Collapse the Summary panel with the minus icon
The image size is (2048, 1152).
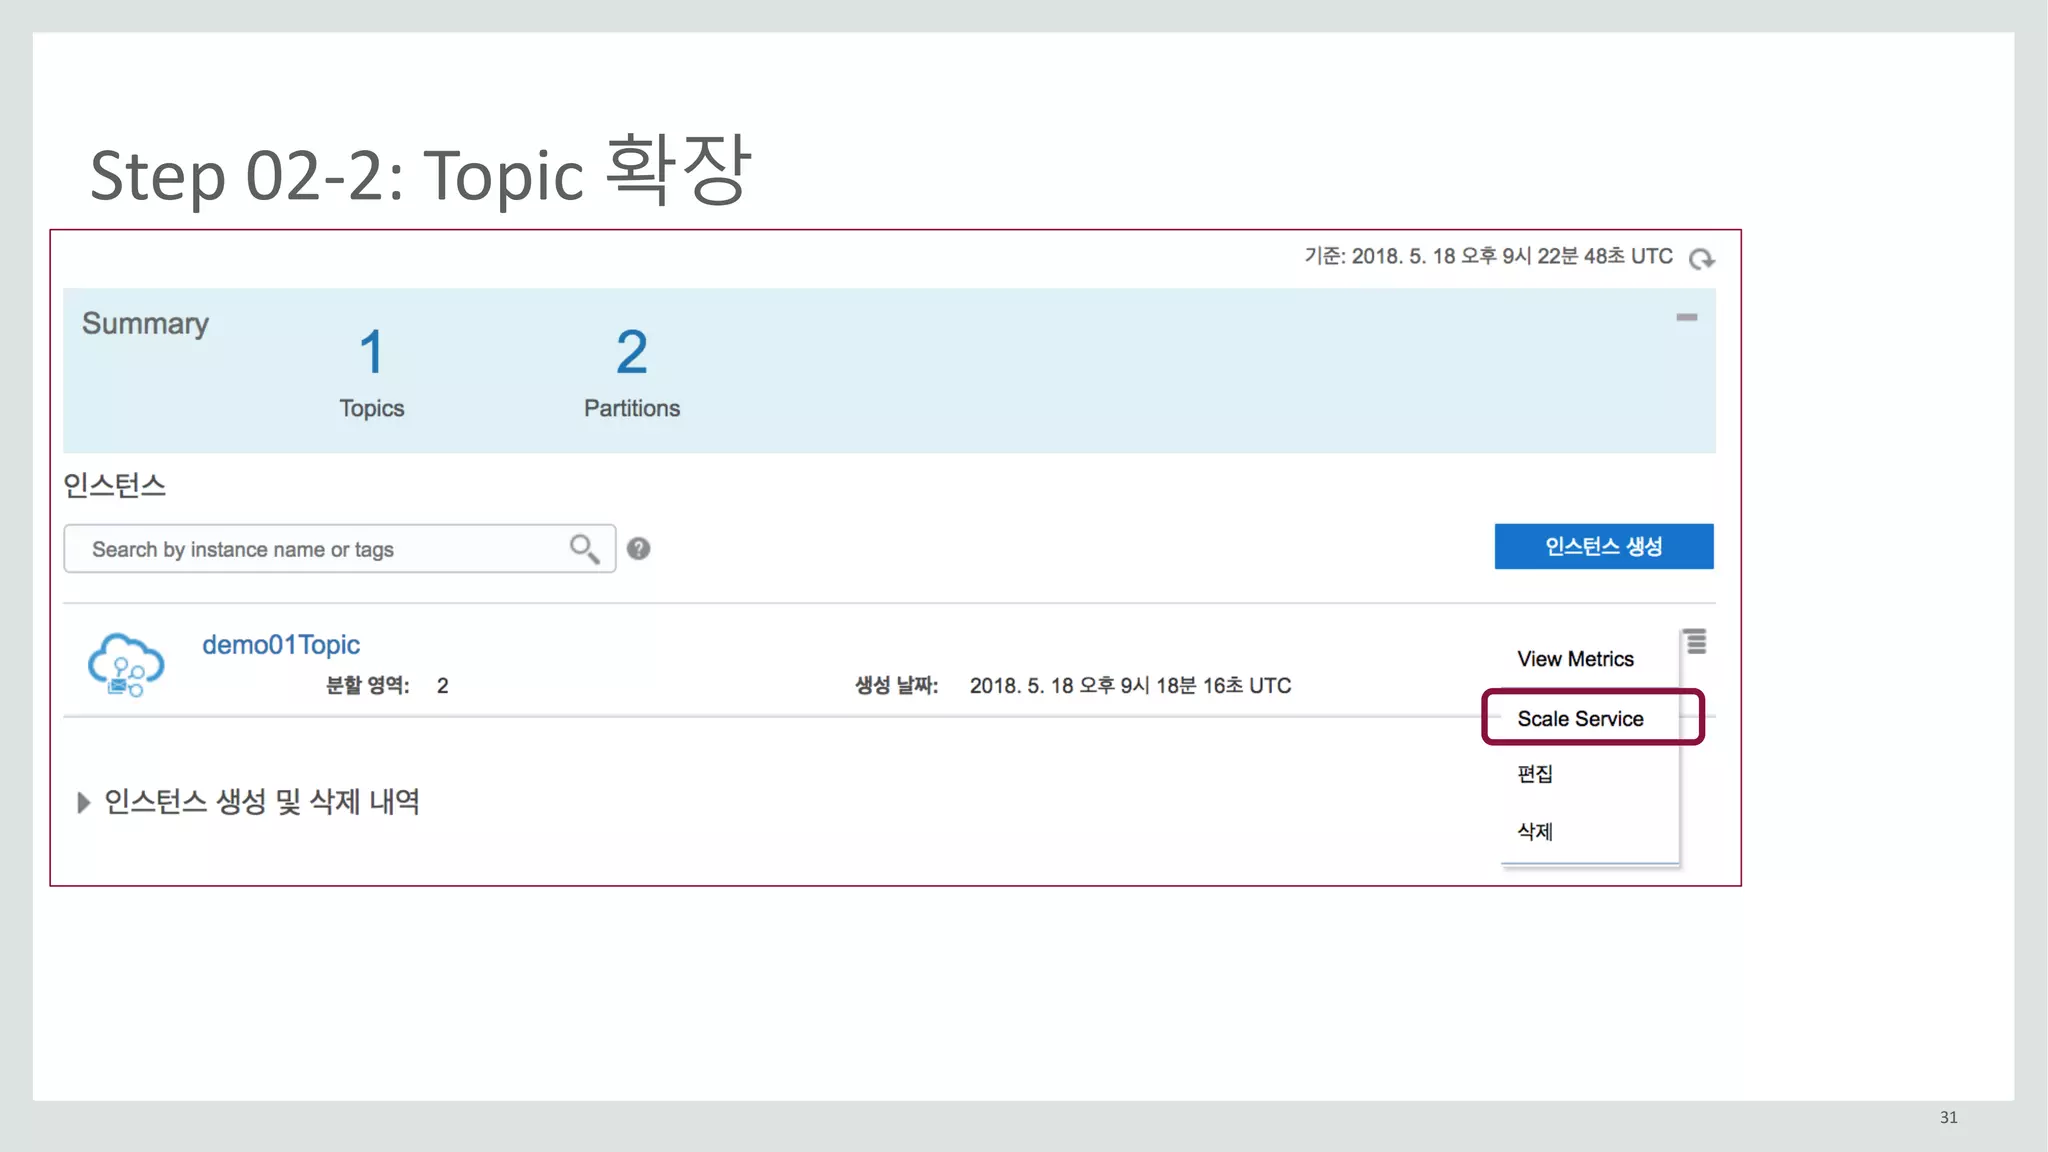click(1686, 317)
